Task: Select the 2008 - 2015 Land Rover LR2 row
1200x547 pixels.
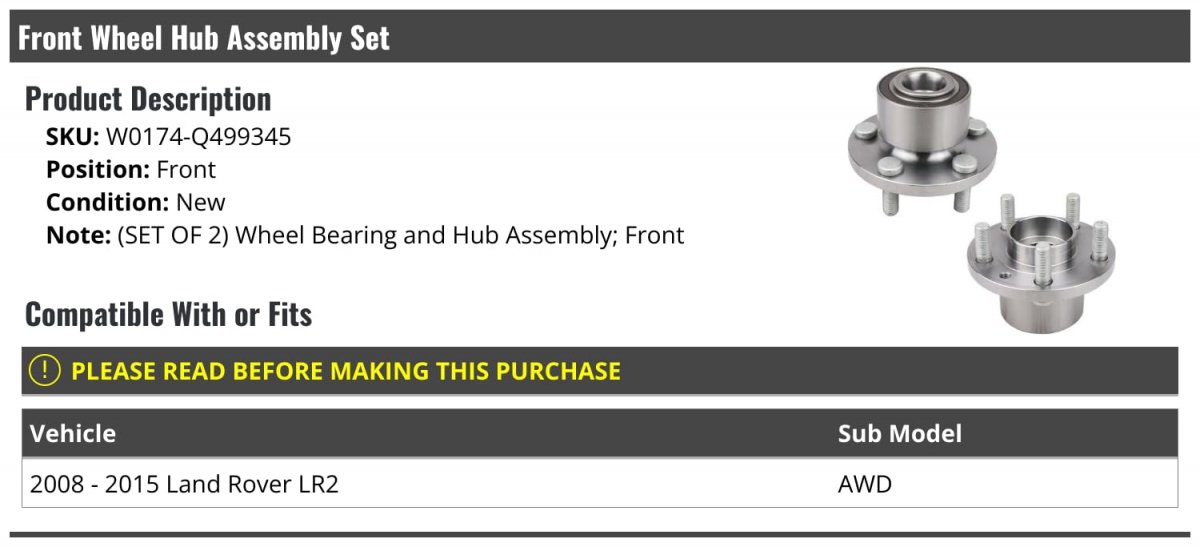Action: 599,484
